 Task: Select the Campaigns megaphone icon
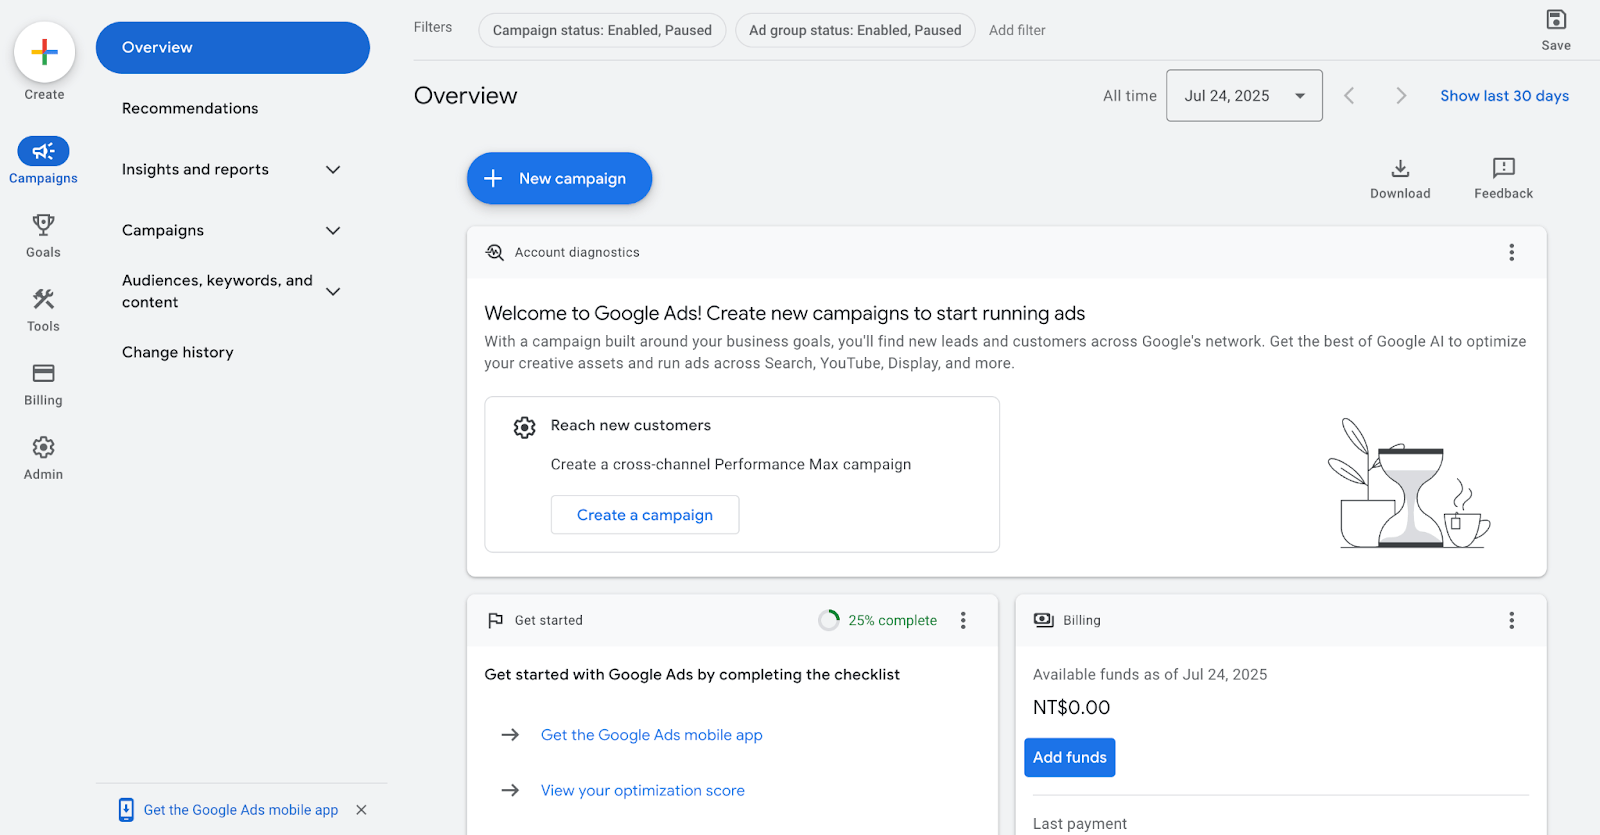tap(43, 151)
